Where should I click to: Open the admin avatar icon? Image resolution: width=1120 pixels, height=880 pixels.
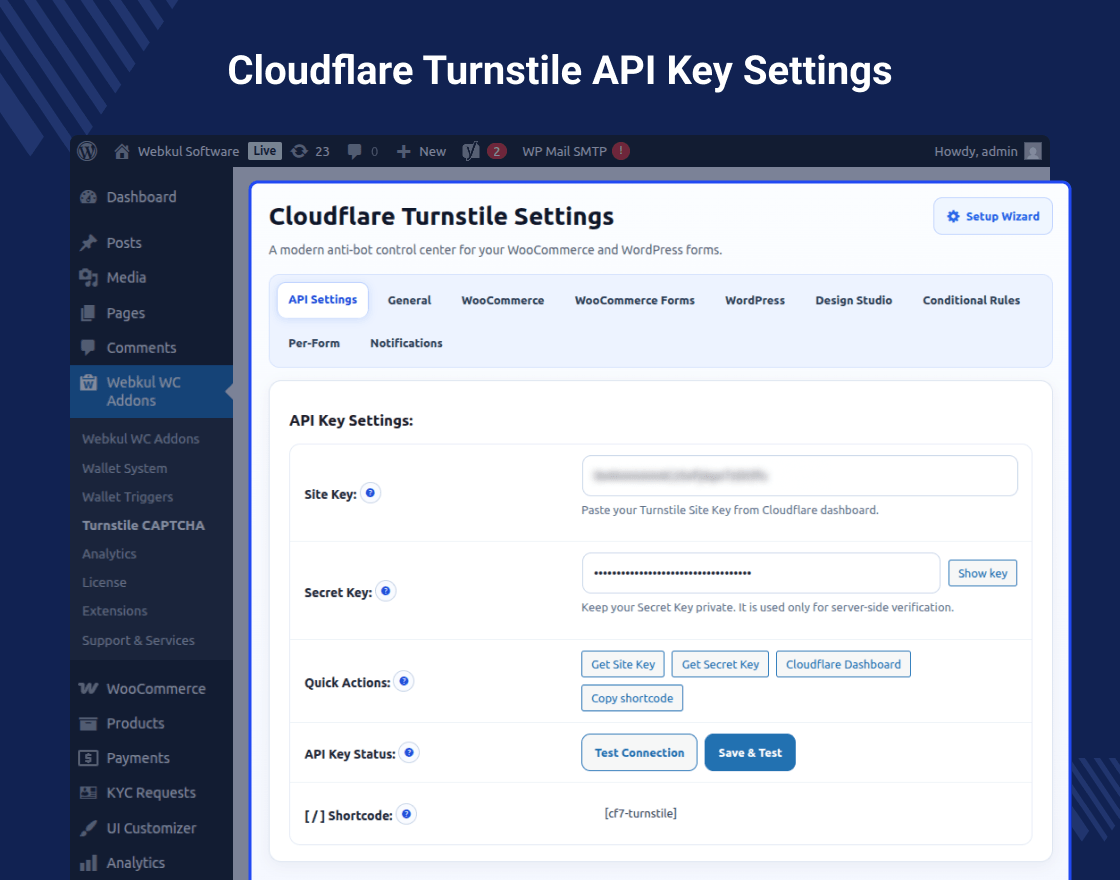point(1032,151)
